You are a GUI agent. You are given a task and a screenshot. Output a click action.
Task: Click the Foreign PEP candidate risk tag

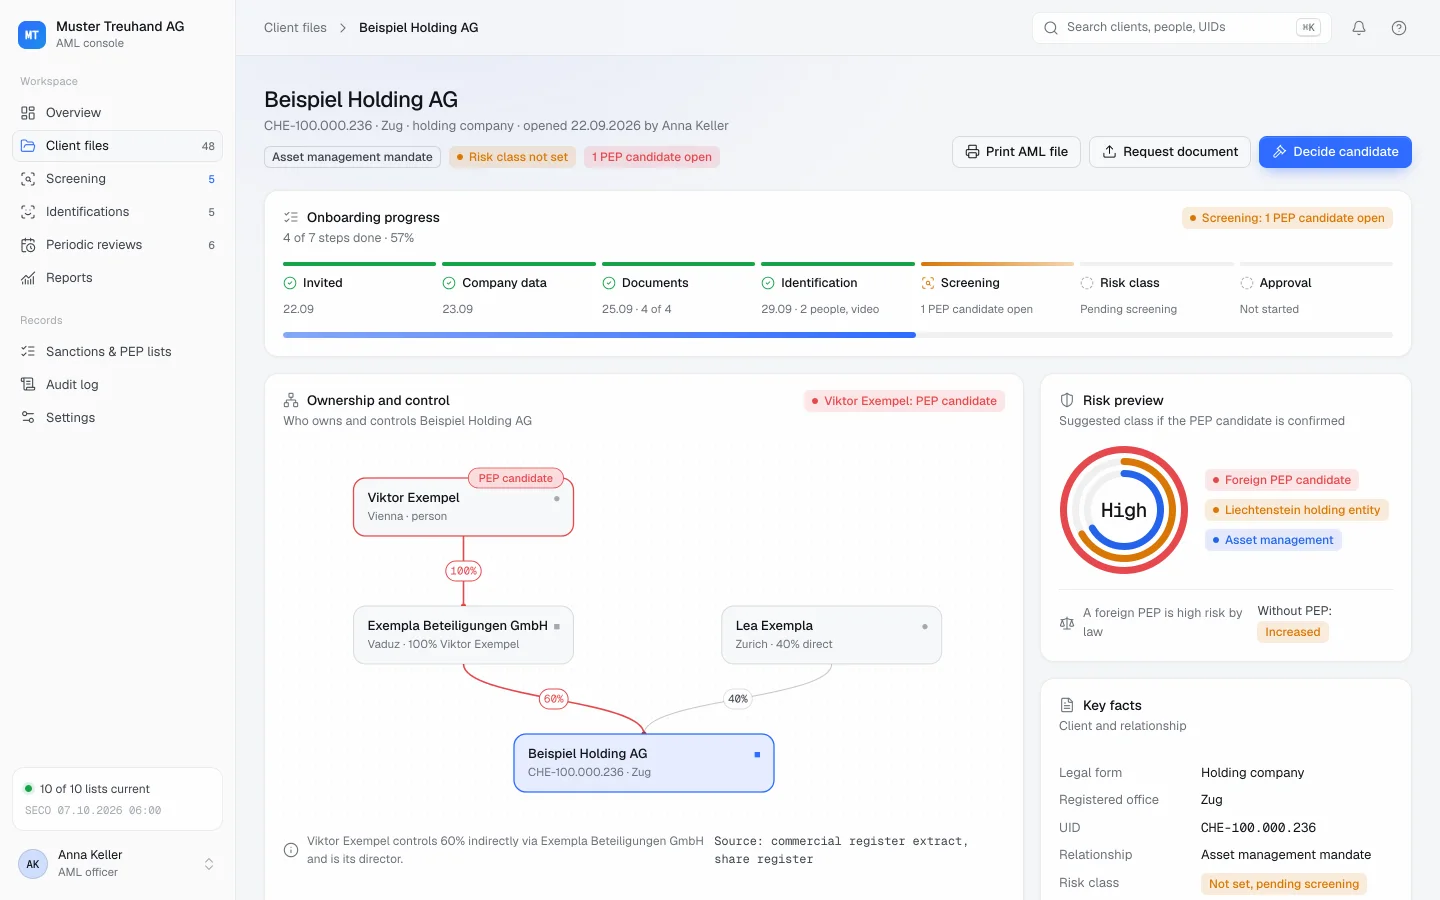click(1281, 480)
